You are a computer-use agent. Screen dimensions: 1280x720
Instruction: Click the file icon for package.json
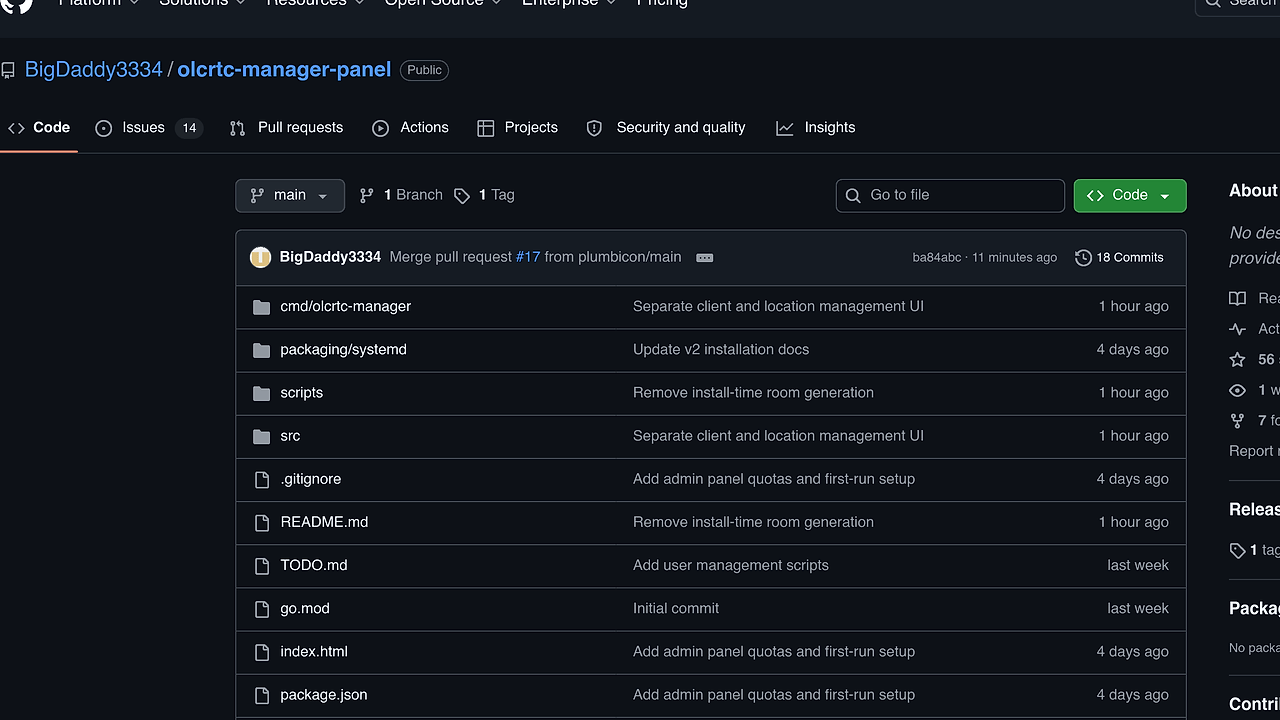262,694
